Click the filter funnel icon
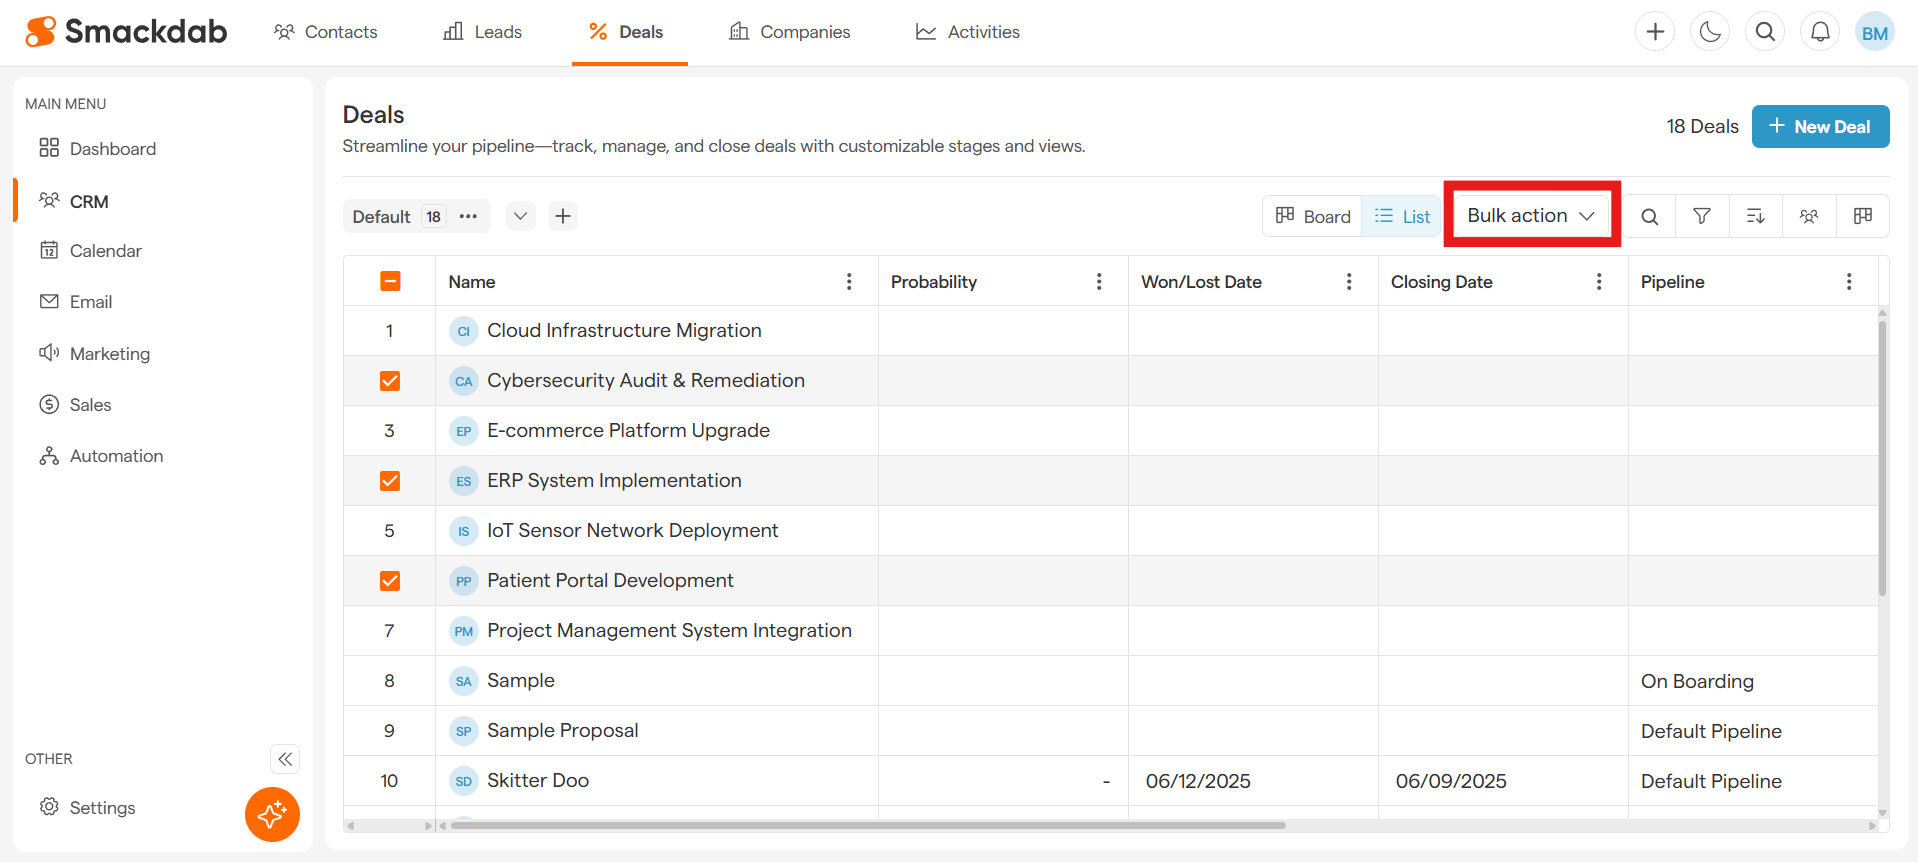 [1702, 216]
